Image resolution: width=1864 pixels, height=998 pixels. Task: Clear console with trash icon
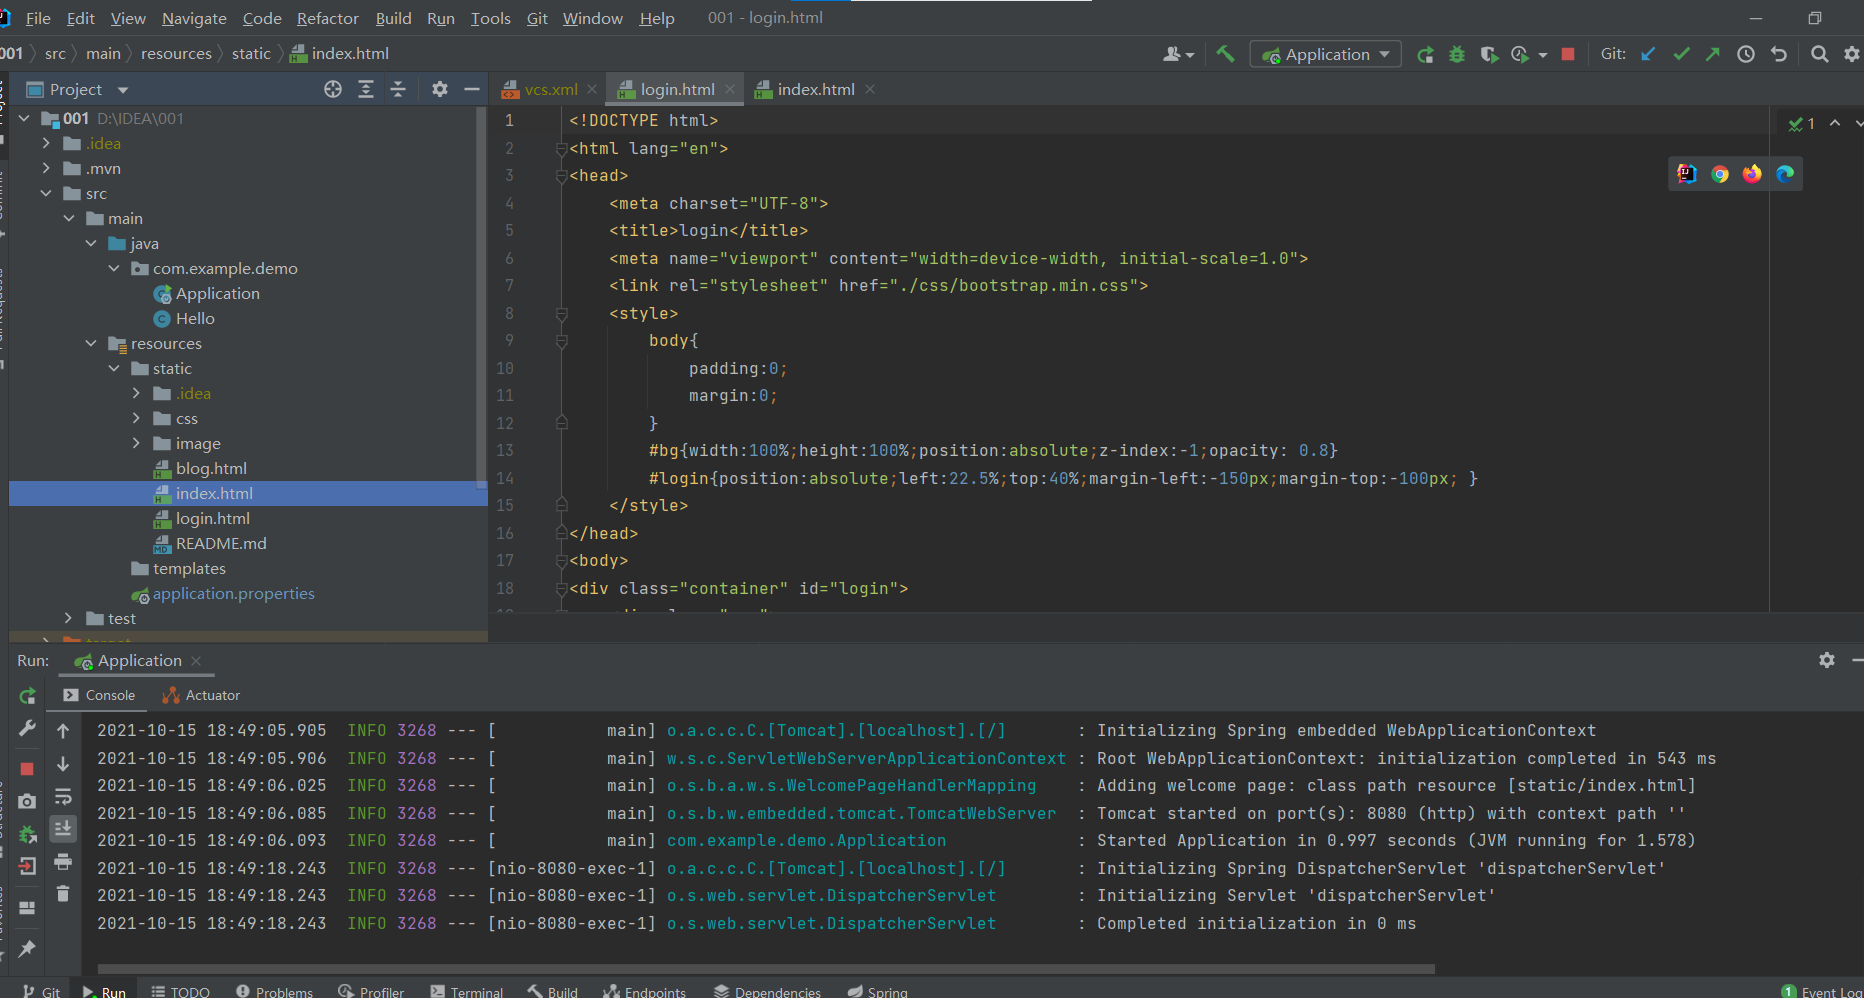(63, 893)
